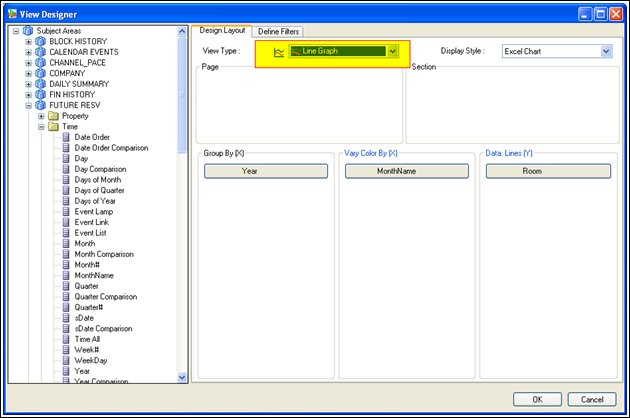Click the Cancel button
This screenshot has height=418, width=630.
tap(591, 399)
